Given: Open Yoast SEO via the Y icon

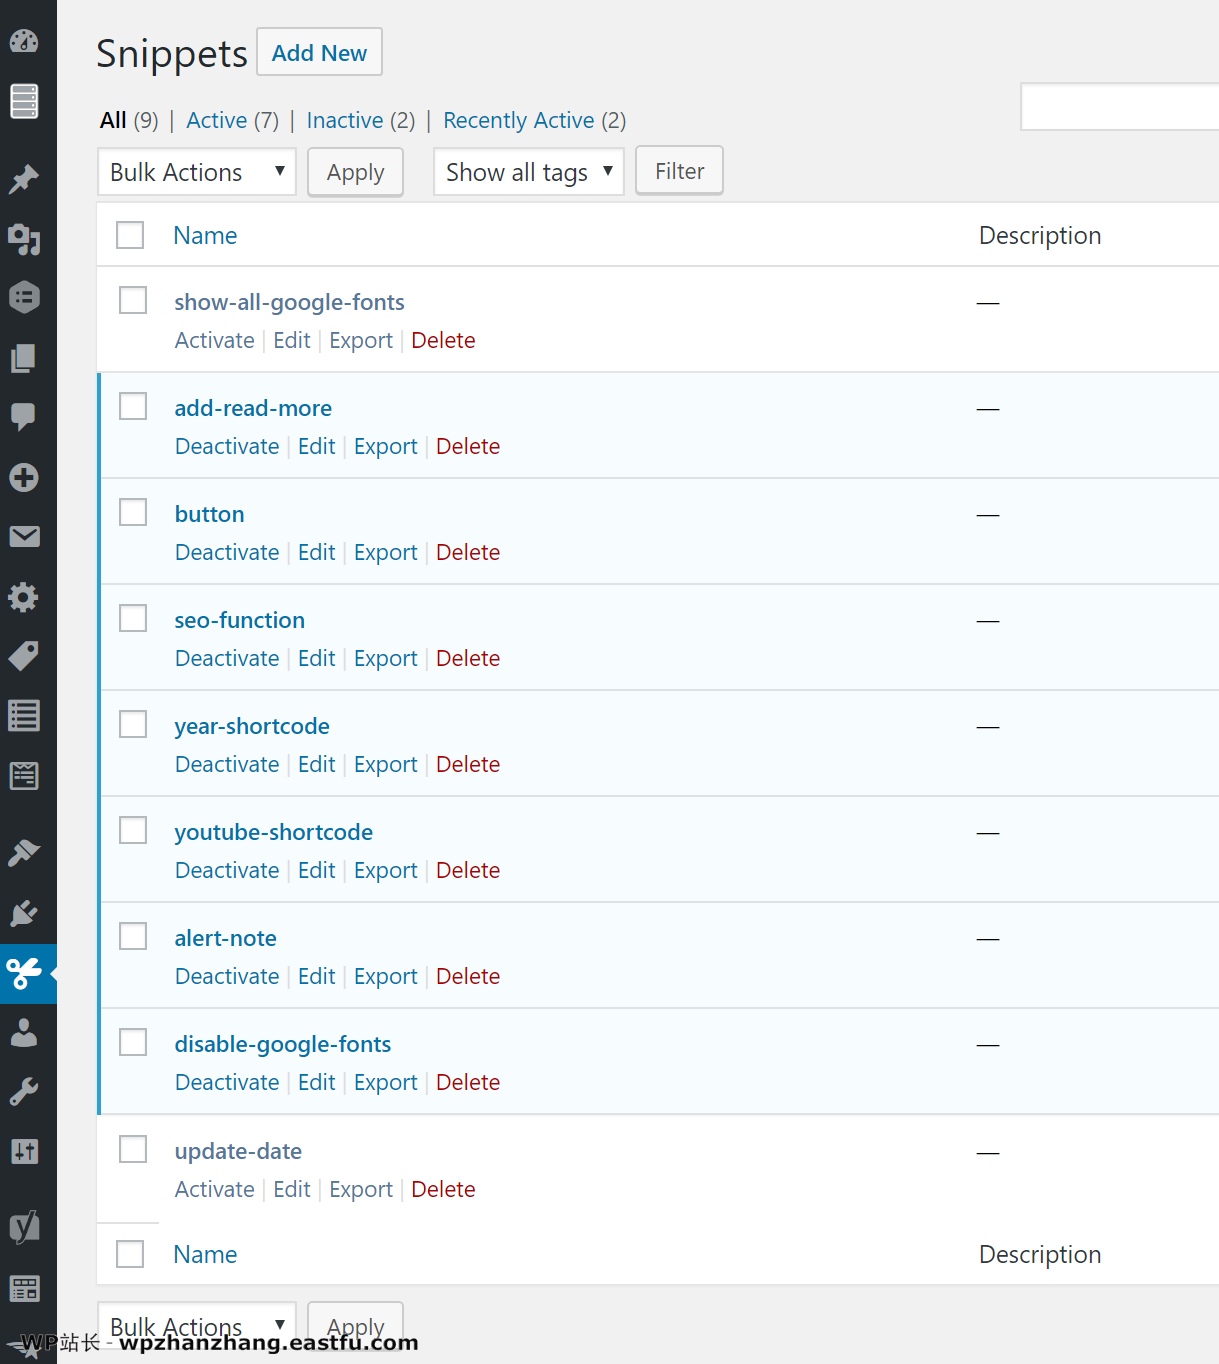Looking at the screenshot, I should (x=24, y=1226).
